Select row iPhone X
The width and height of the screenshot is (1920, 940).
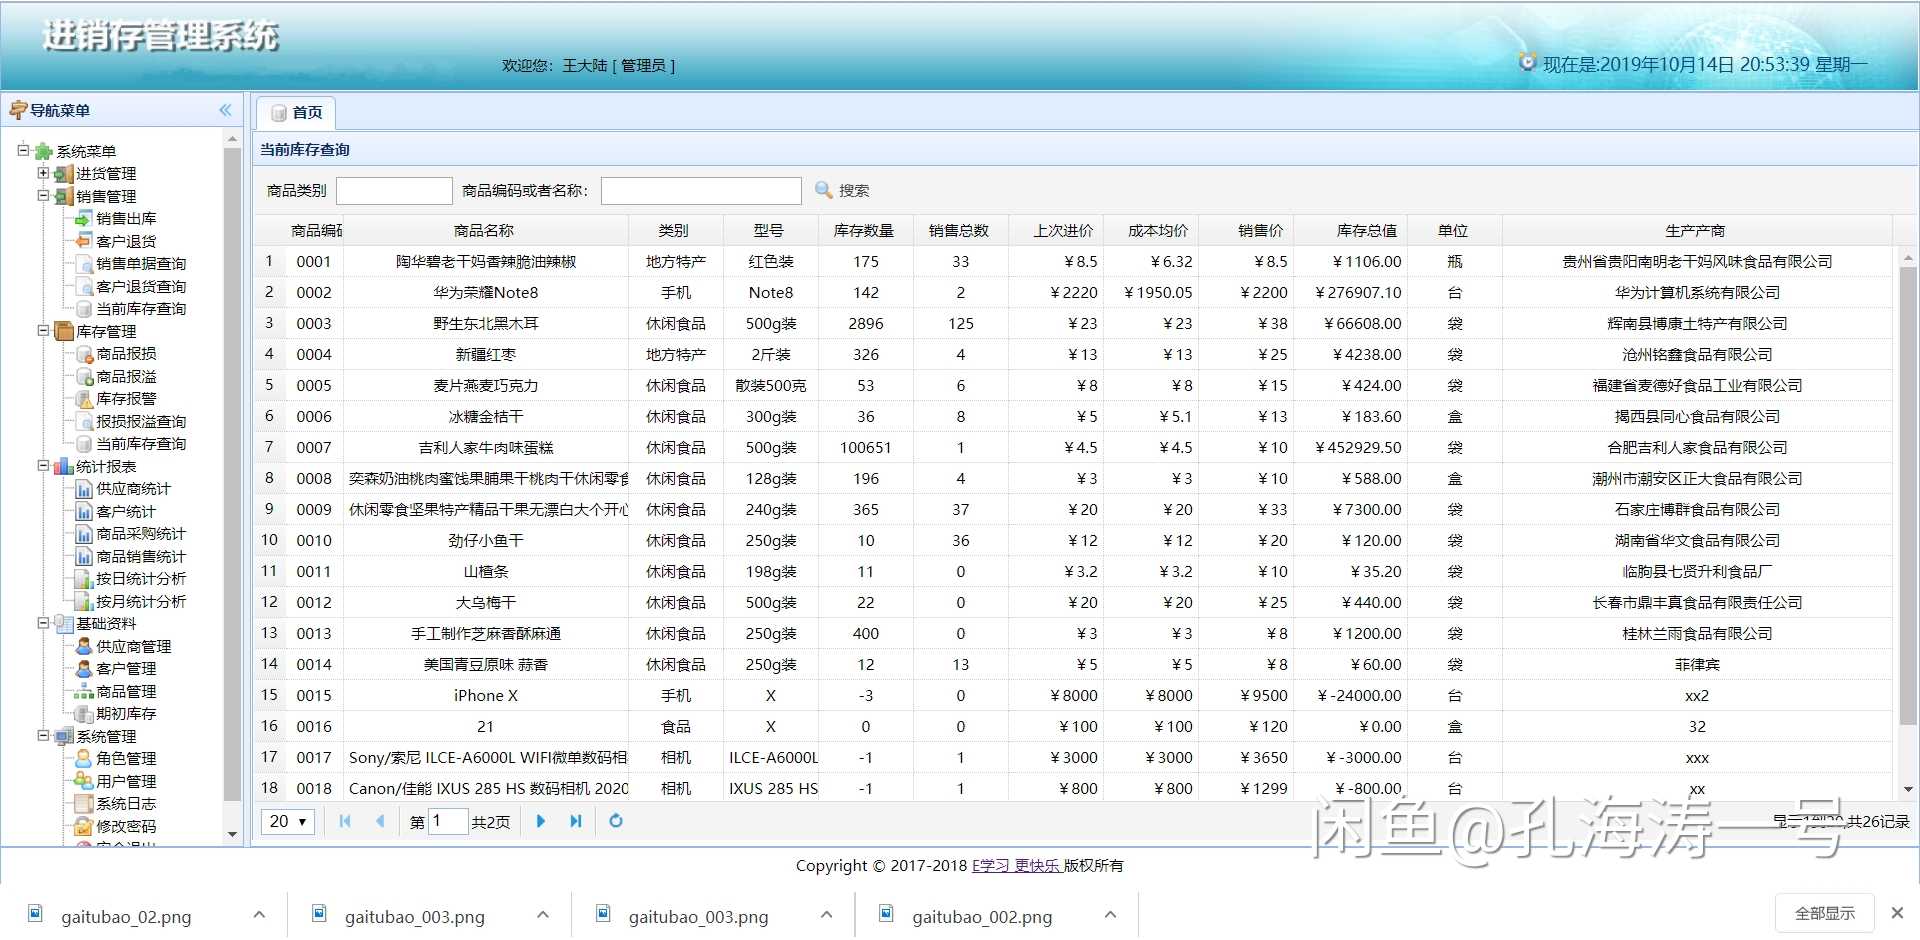coord(1073,695)
